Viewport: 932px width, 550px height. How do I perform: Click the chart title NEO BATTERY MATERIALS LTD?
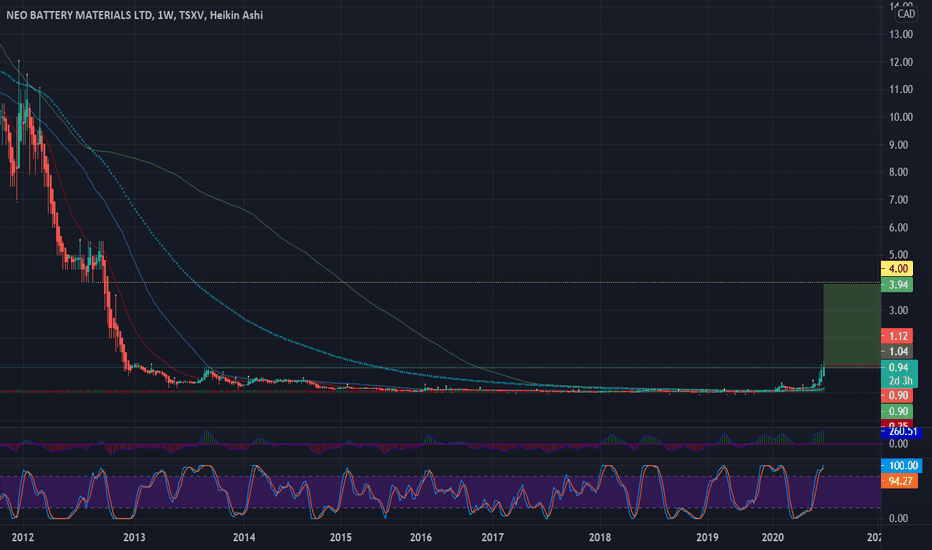click(x=79, y=15)
